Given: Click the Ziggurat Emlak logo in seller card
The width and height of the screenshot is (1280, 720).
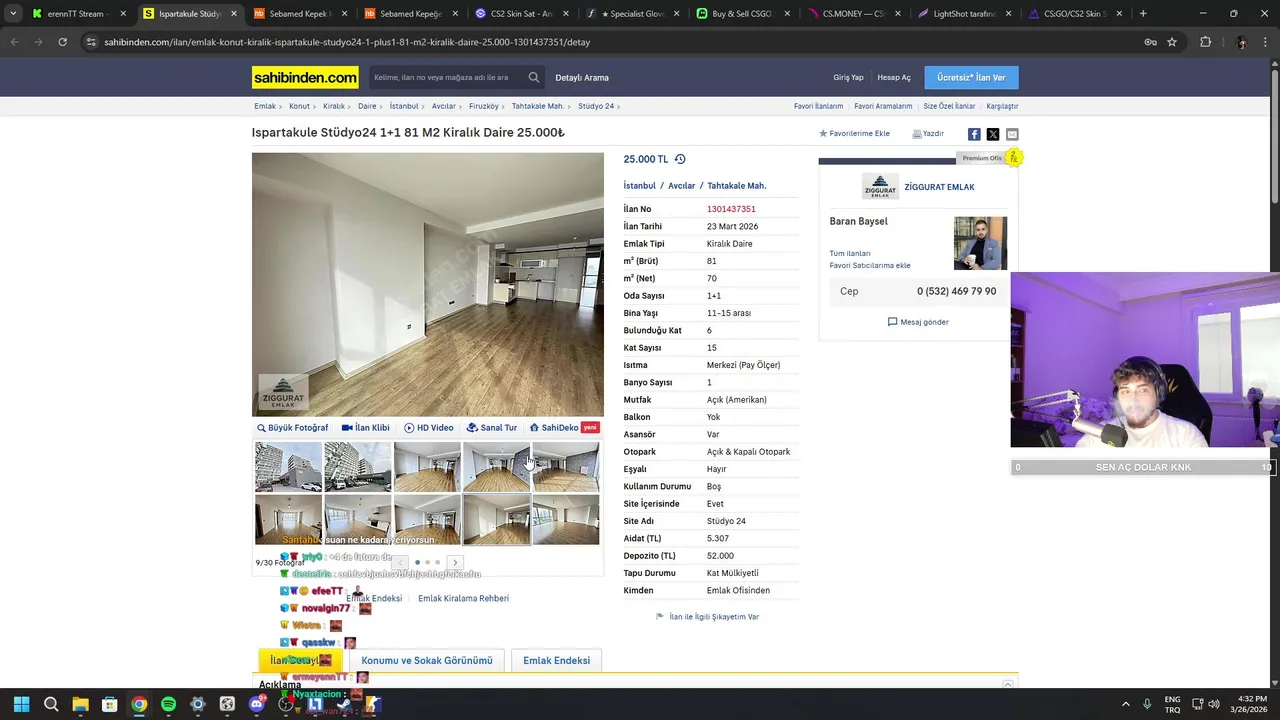Looking at the screenshot, I should point(880,187).
